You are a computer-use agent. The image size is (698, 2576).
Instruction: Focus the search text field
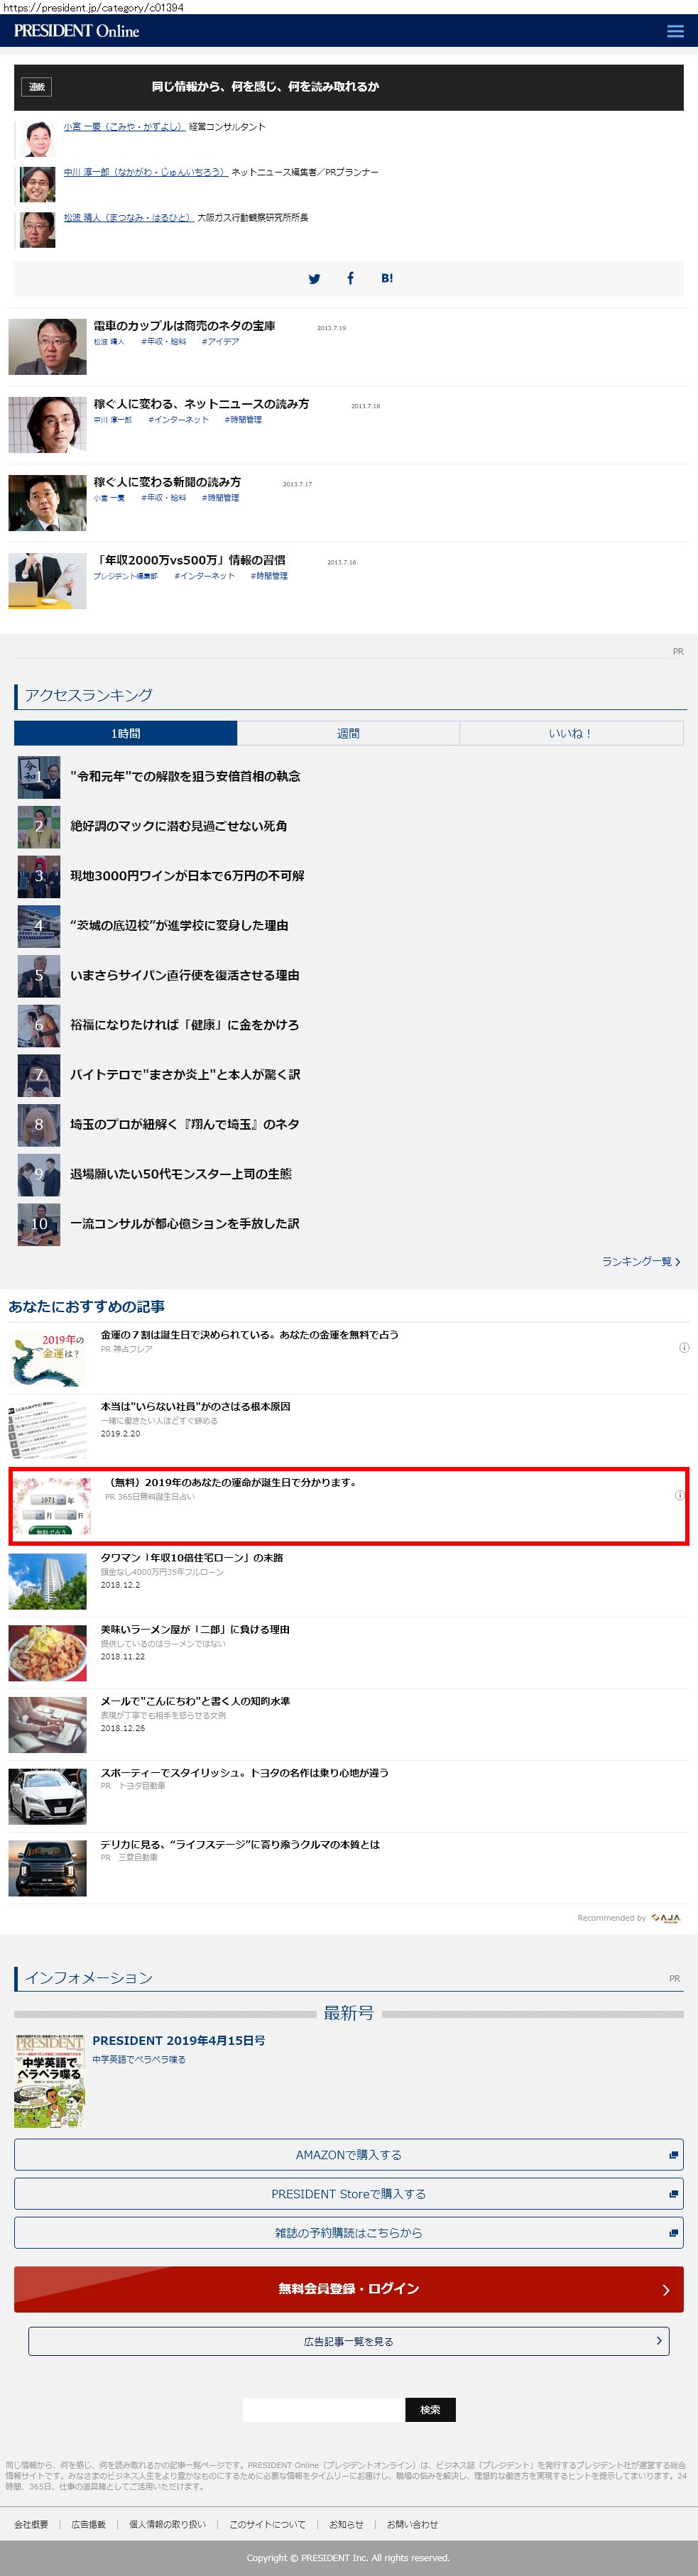tap(323, 2409)
